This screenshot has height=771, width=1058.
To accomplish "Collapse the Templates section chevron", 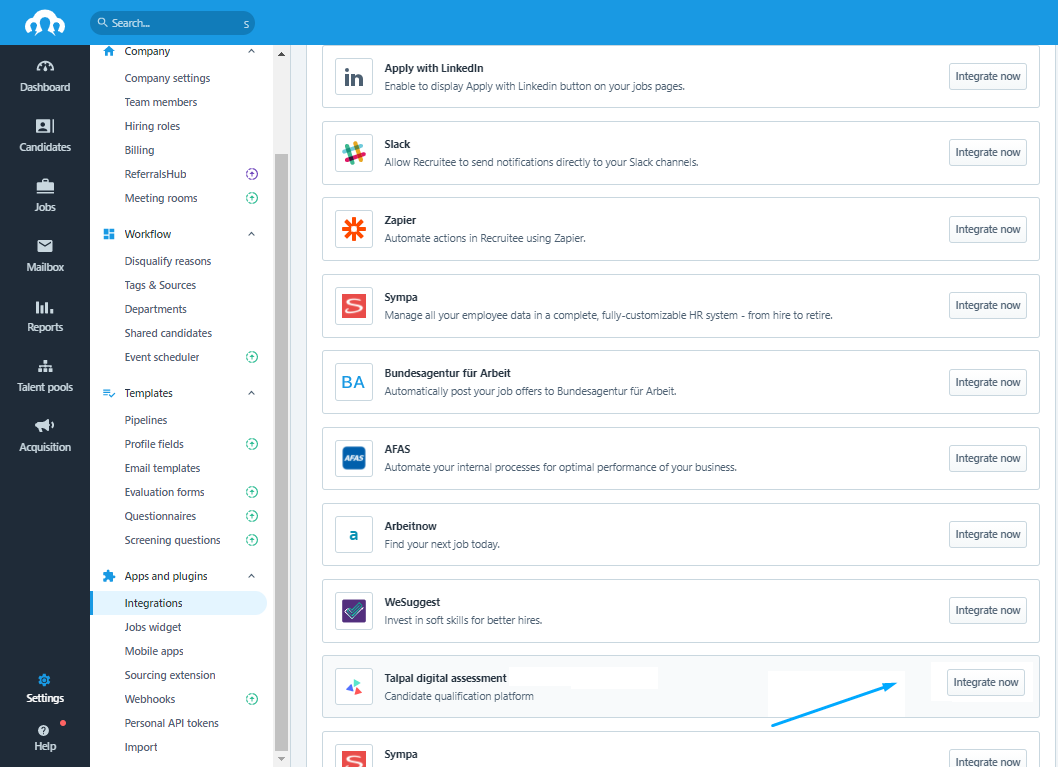I will [251, 393].
